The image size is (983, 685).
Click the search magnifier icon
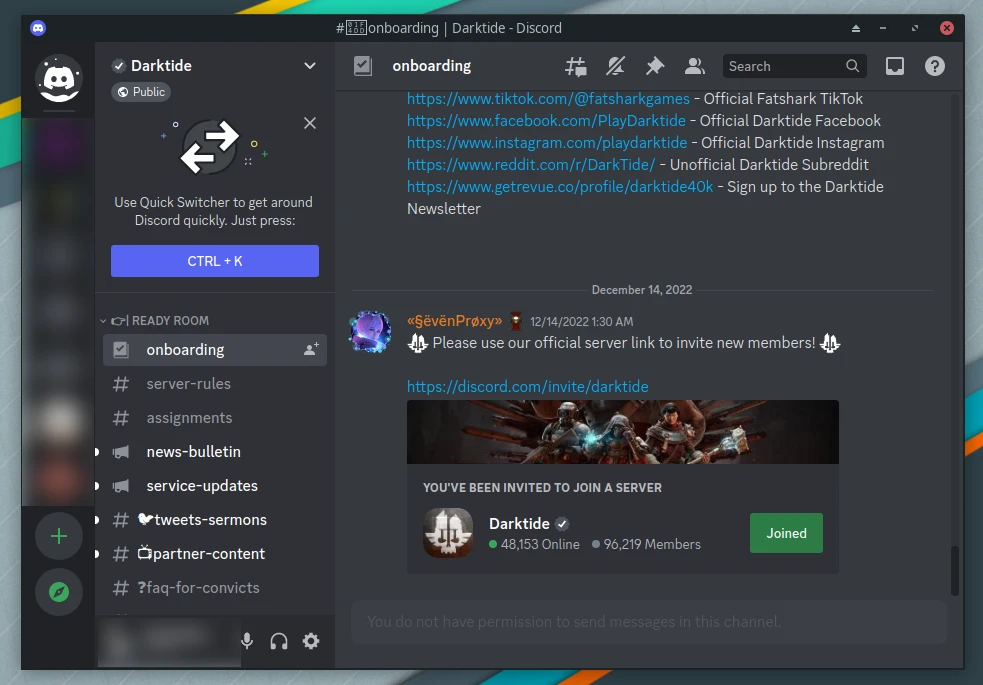(x=852, y=66)
